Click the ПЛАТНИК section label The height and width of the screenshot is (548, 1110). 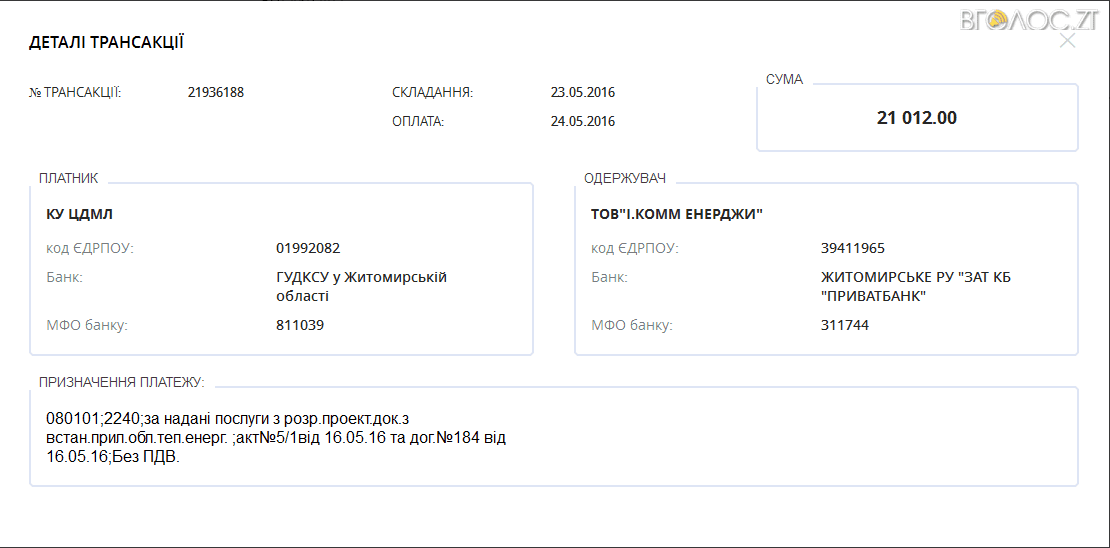coord(68,178)
